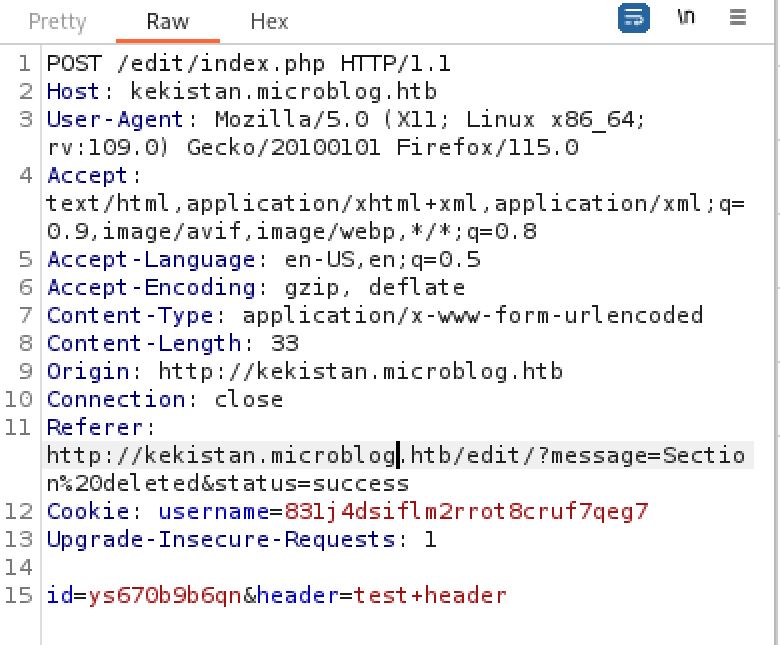Select the Raw tab
The height and width of the screenshot is (645, 780).
click(167, 21)
